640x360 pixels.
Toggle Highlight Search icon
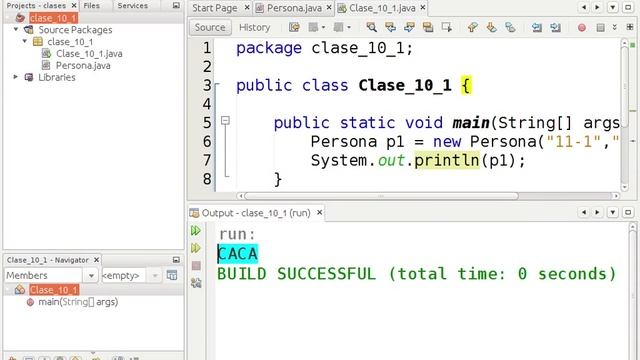[428, 27]
